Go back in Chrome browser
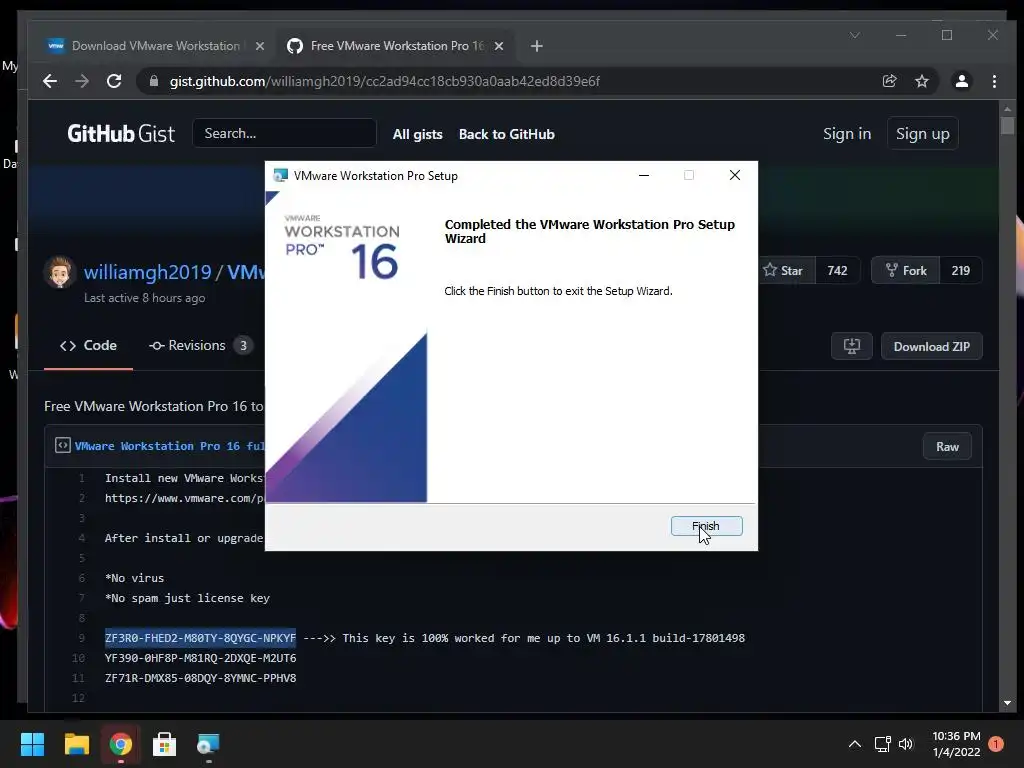The height and width of the screenshot is (768, 1024). tap(50, 81)
